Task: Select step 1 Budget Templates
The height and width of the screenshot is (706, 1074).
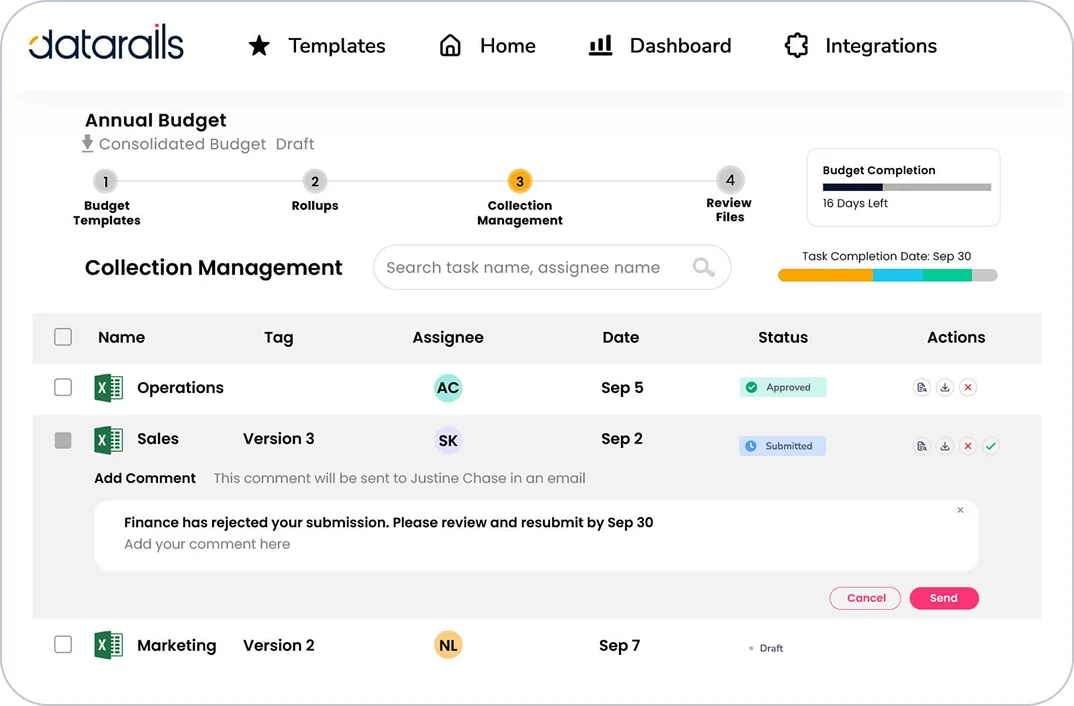Action: (105, 182)
